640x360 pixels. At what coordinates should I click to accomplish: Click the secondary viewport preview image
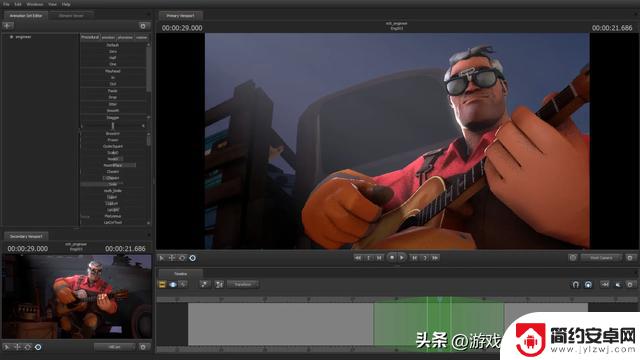[x=77, y=297]
